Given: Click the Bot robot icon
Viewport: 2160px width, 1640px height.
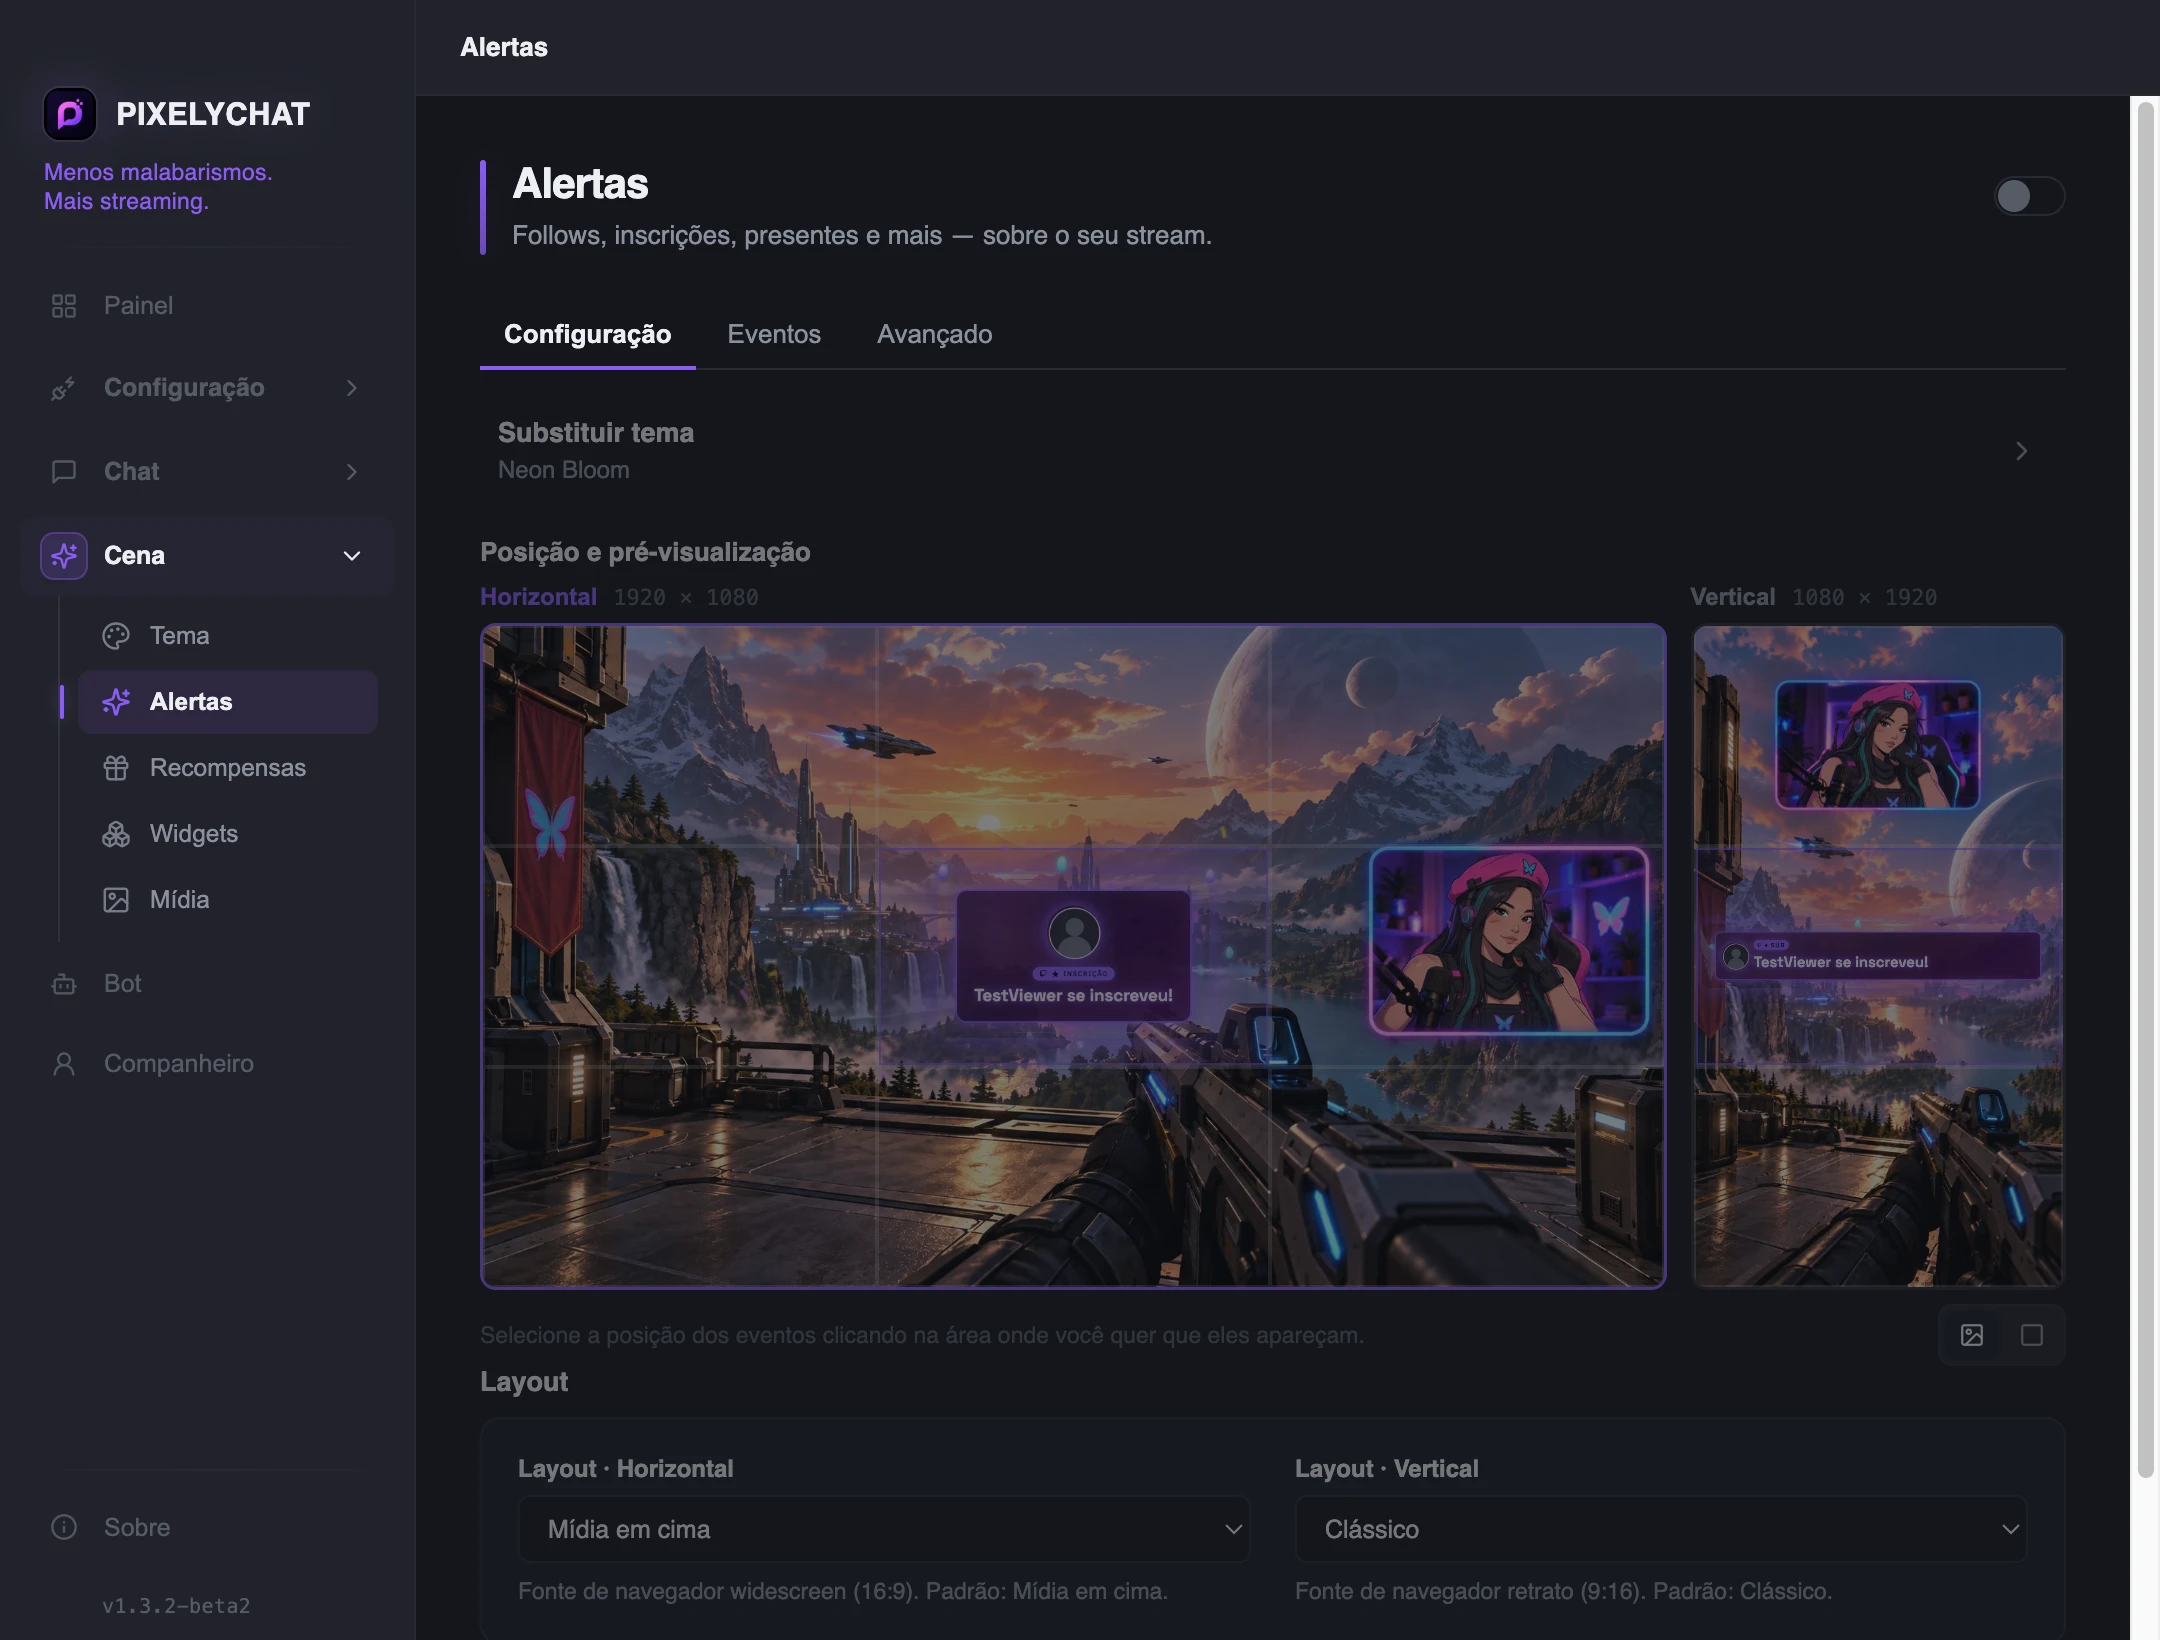Looking at the screenshot, I should pyautogui.click(x=64, y=984).
